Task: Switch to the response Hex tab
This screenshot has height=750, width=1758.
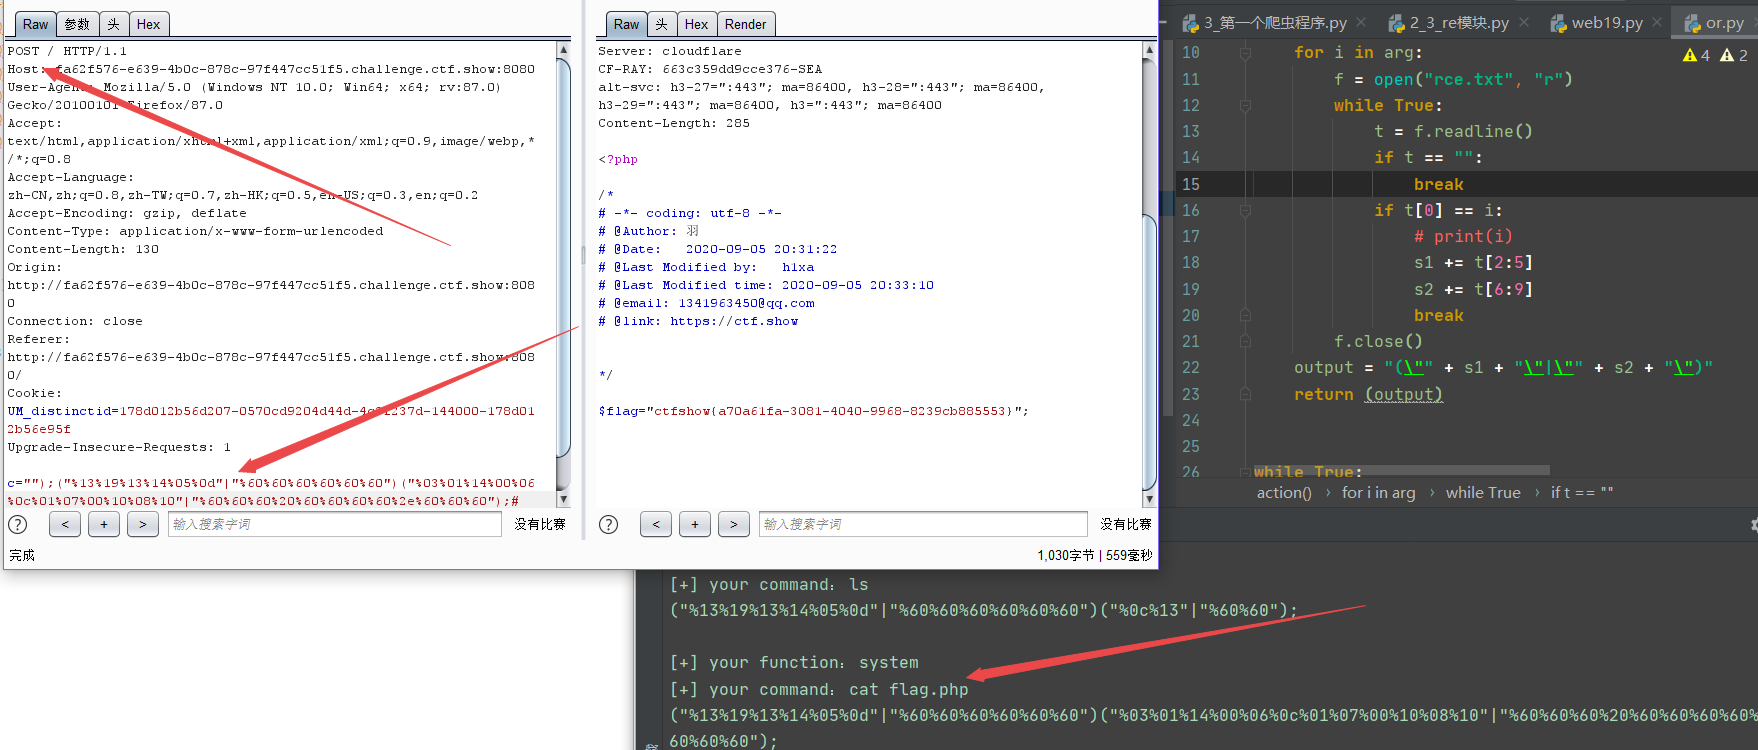Action: [x=696, y=24]
